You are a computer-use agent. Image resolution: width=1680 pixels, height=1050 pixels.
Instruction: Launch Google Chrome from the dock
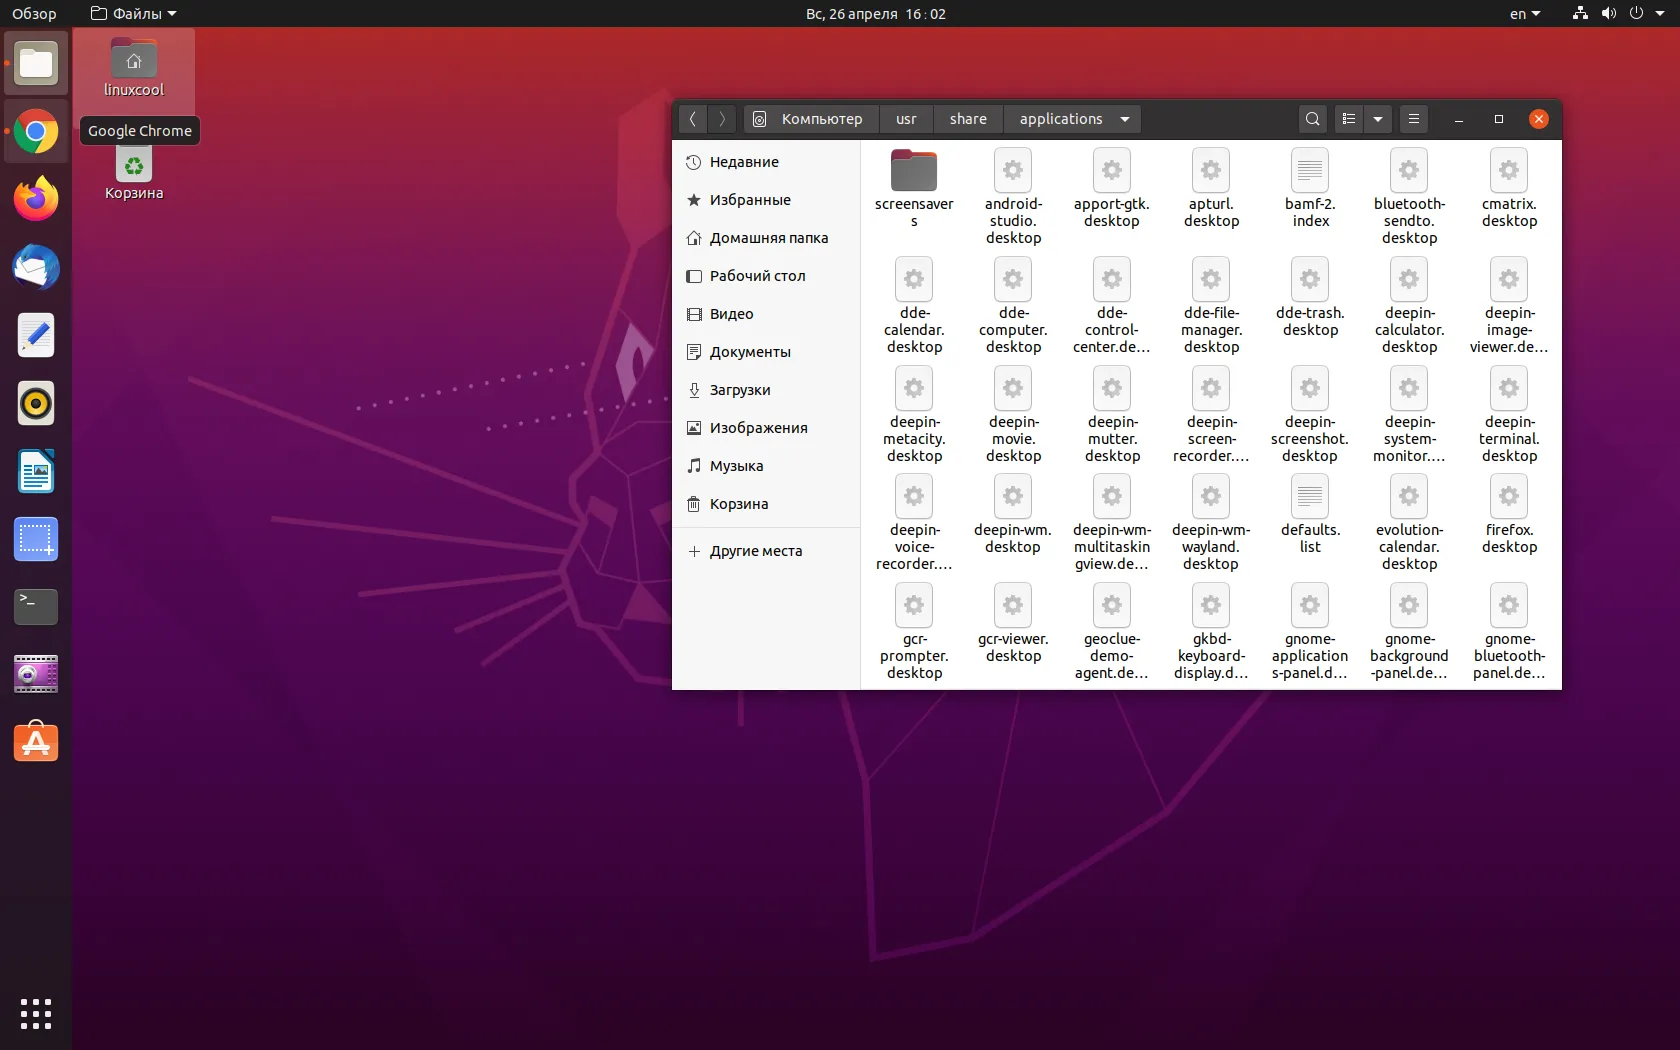(x=36, y=132)
